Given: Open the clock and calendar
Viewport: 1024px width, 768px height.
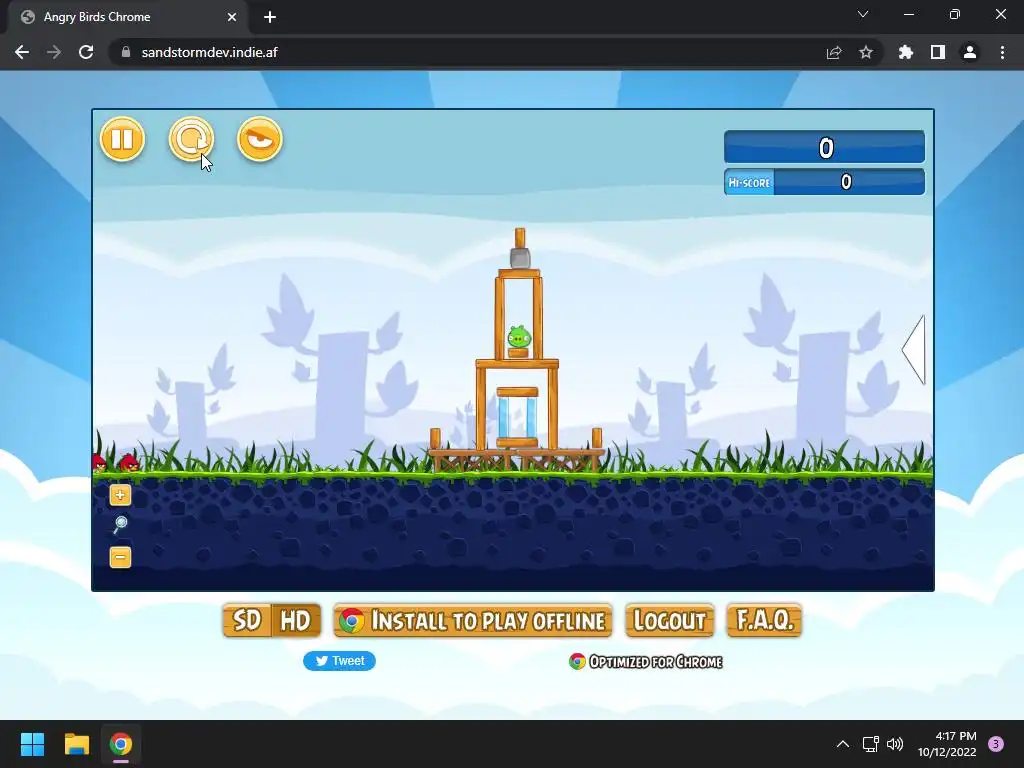Looking at the screenshot, I should pyautogui.click(x=947, y=744).
